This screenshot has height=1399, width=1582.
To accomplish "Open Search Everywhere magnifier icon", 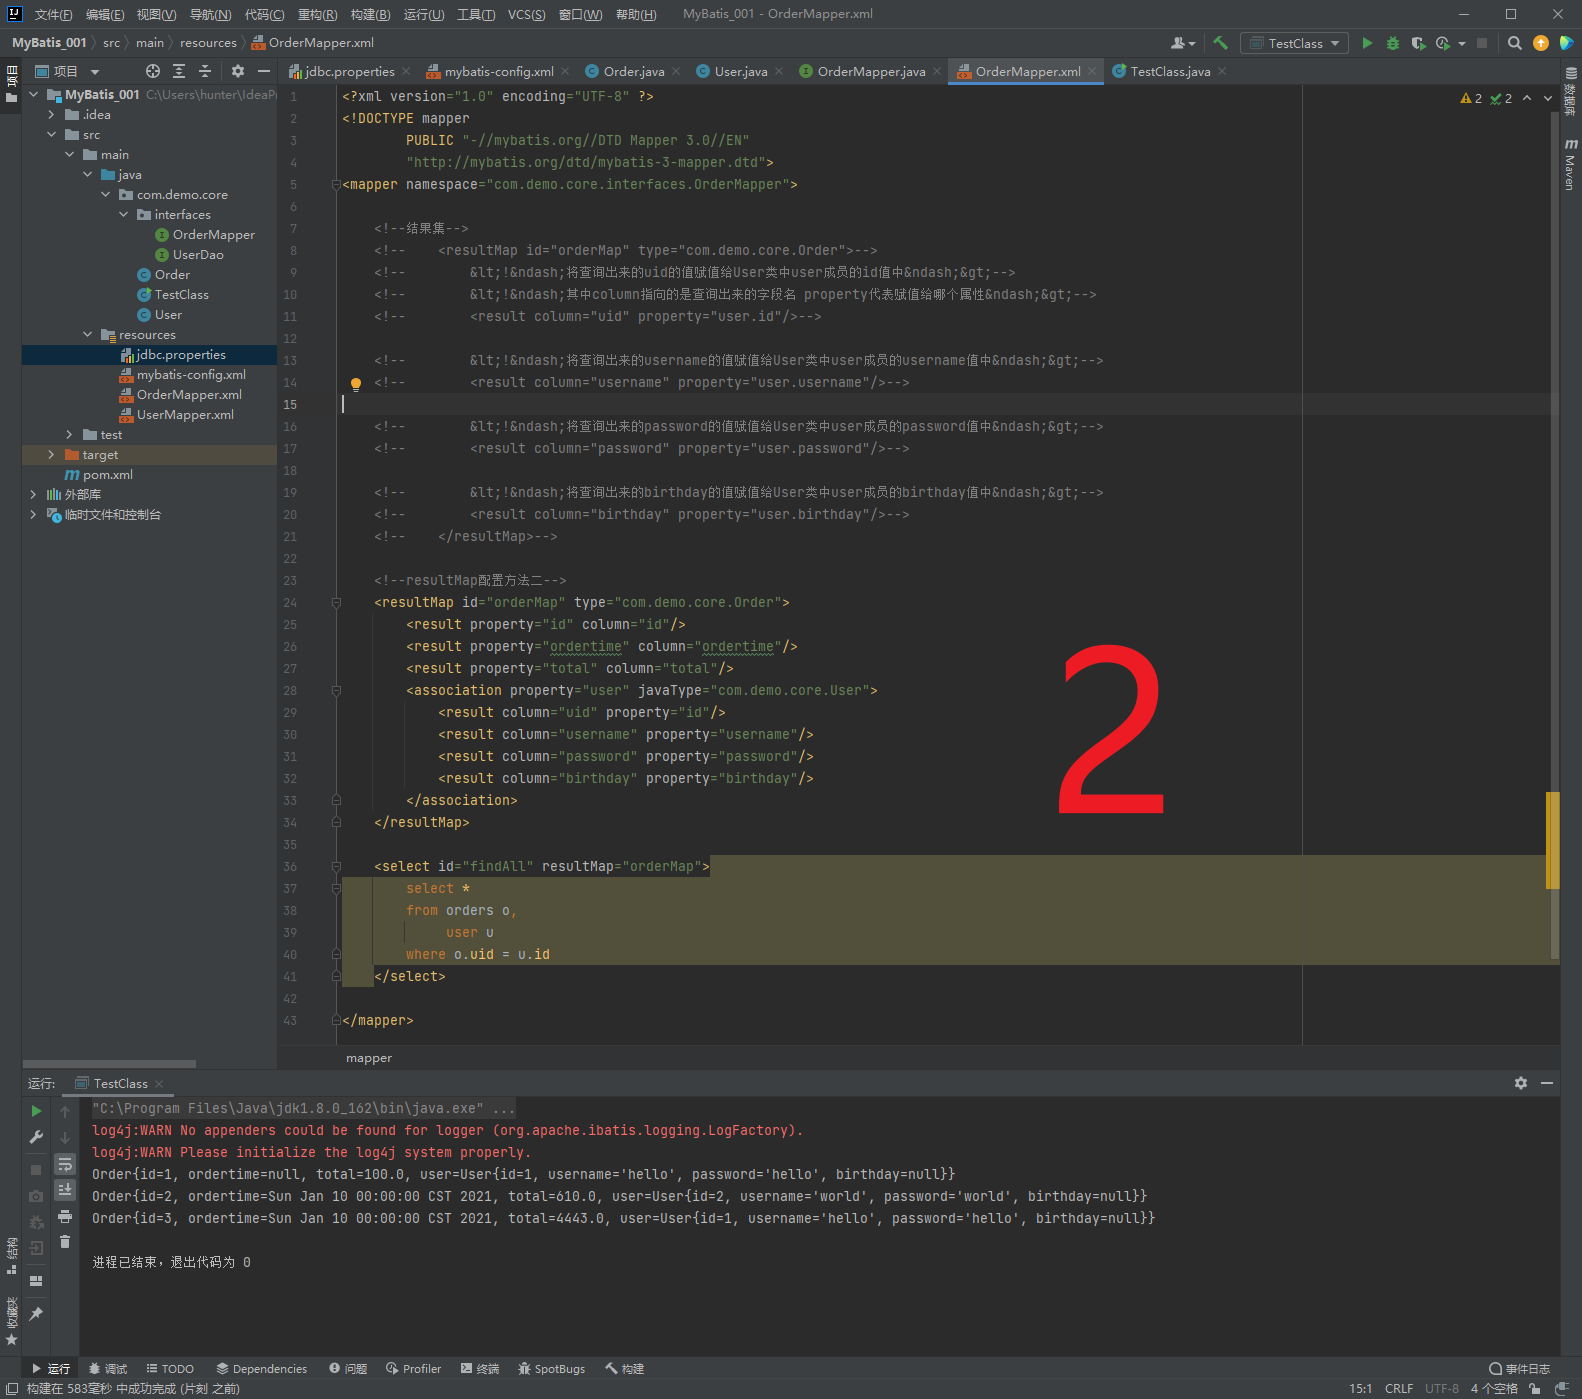I will point(1514,43).
